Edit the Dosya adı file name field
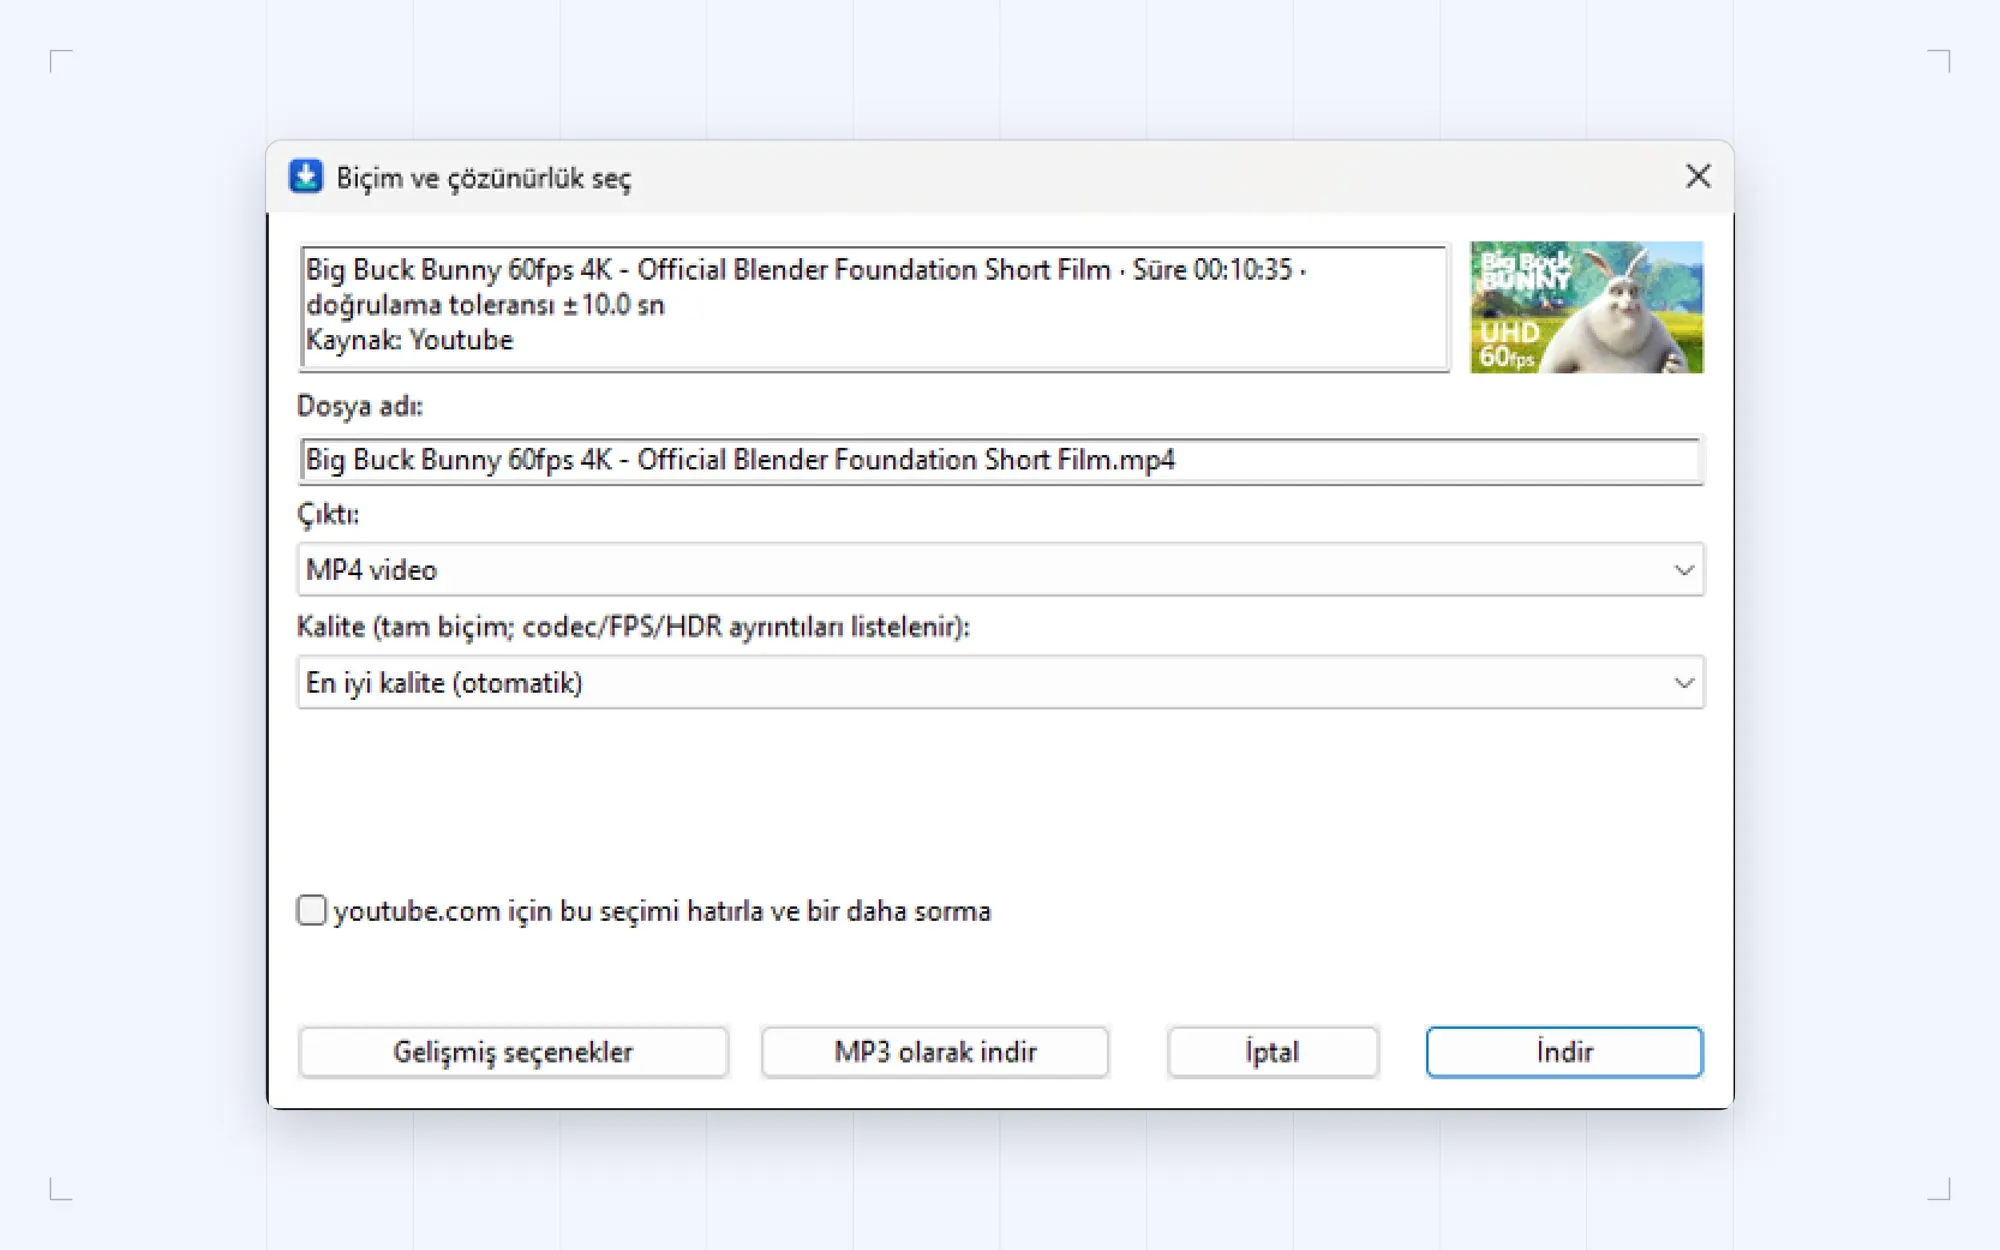Image resolution: width=2000 pixels, height=1250 pixels. [1001, 460]
